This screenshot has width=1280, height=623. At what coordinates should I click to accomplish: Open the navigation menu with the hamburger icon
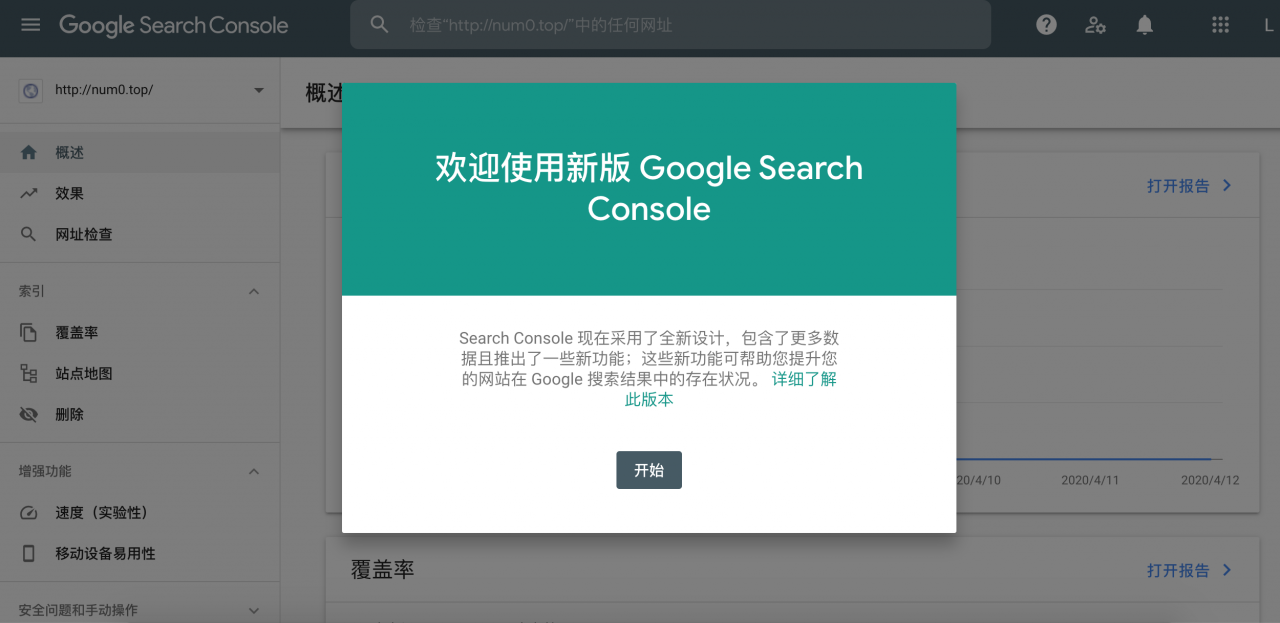(x=29, y=25)
